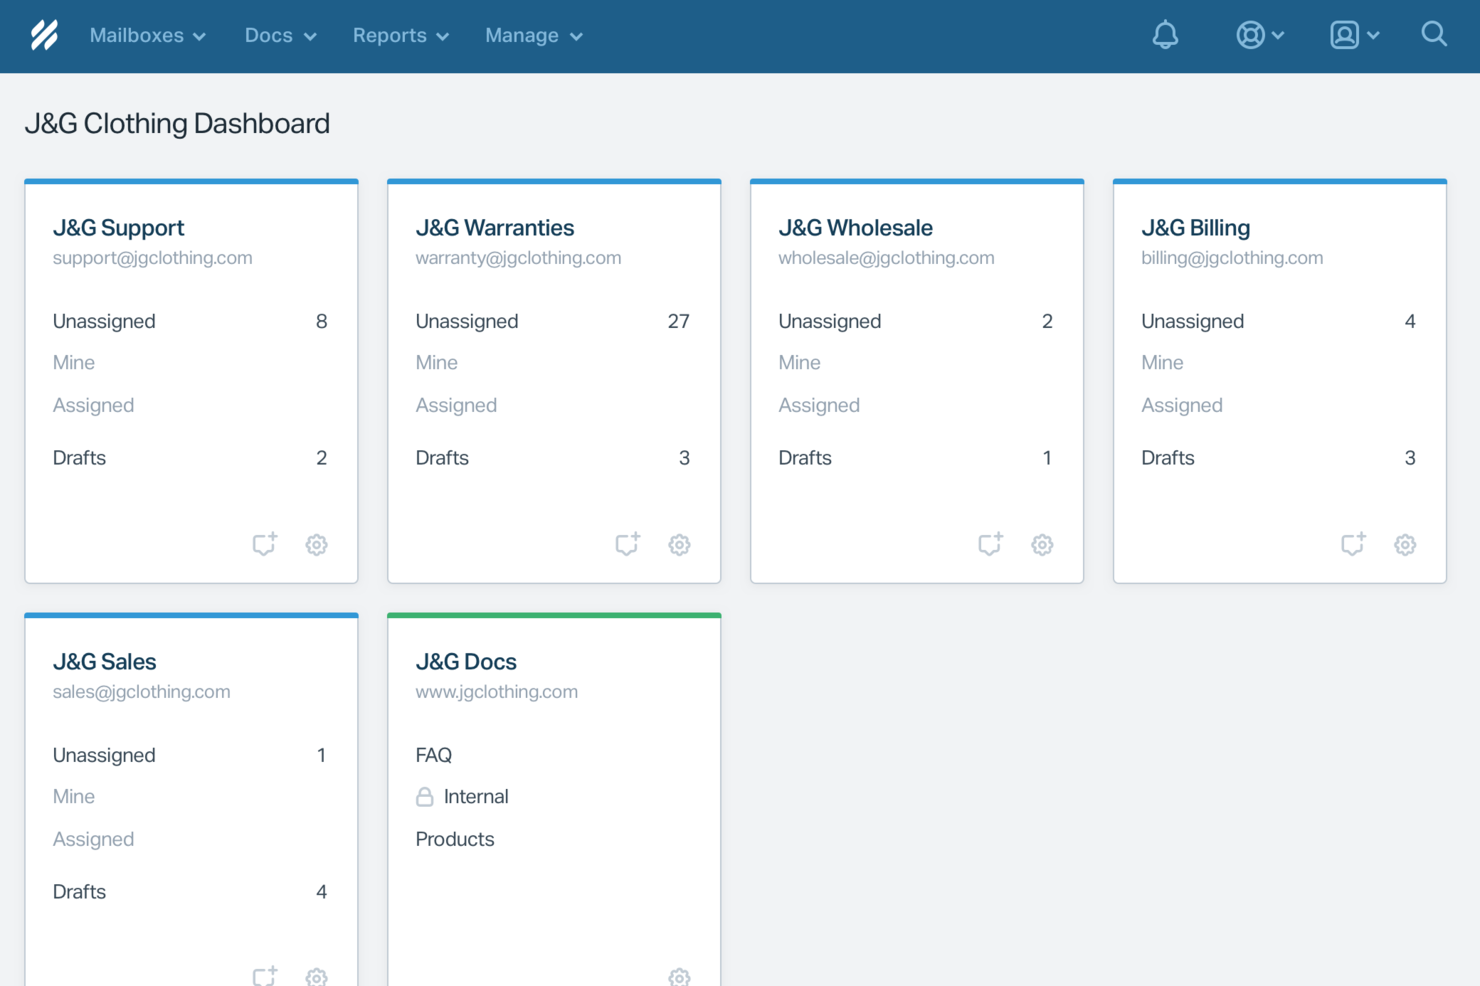Expand the account avatar dropdown chevron
The image size is (1480, 986).
coord(1373,35)
